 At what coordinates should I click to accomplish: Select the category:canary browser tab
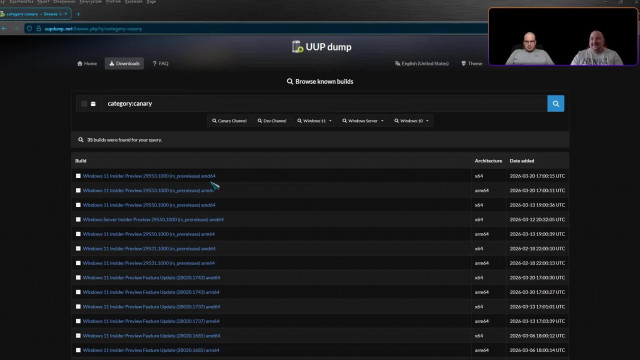click(35, 14)
